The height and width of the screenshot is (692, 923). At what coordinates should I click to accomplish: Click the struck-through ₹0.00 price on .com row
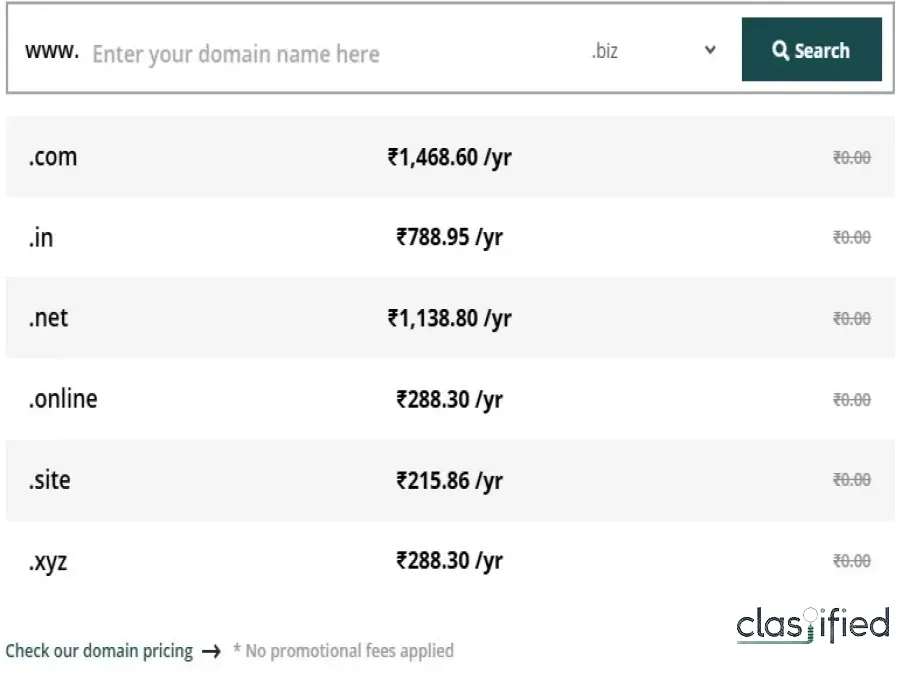click(x=851, y=157)
